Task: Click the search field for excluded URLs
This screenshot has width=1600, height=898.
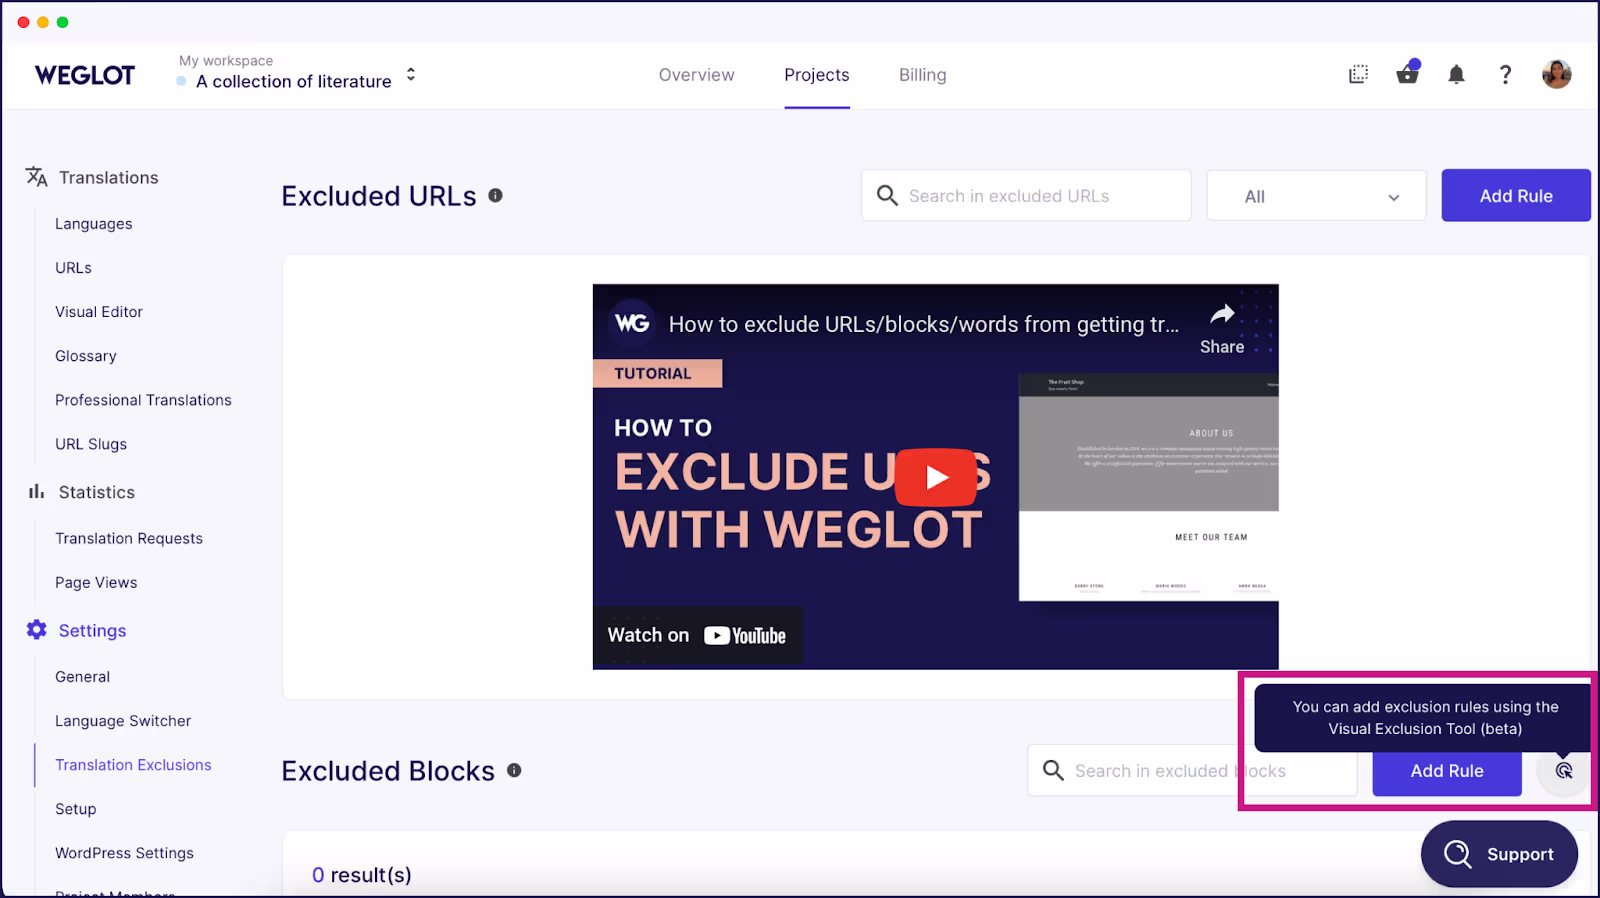Action: pyautogui.click(x=1026, y=195)
